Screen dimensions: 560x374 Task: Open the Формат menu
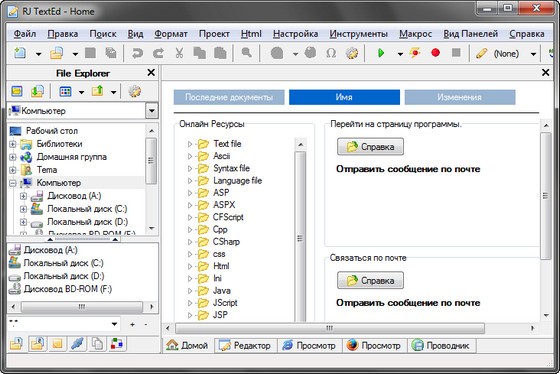171,34
